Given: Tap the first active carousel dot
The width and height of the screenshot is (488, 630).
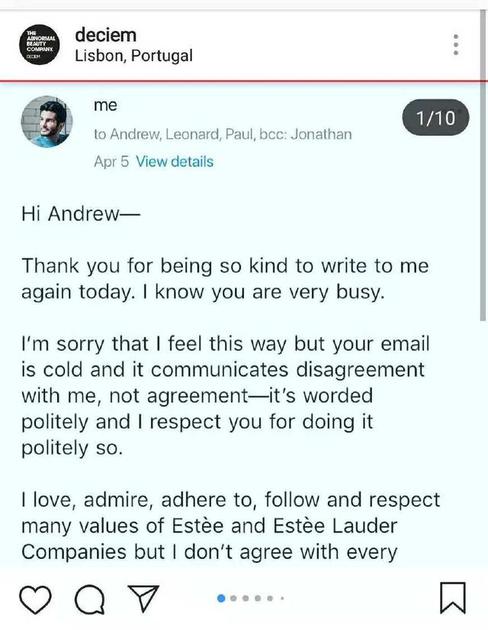Looking at the screenshot, I should click(221, 598).
